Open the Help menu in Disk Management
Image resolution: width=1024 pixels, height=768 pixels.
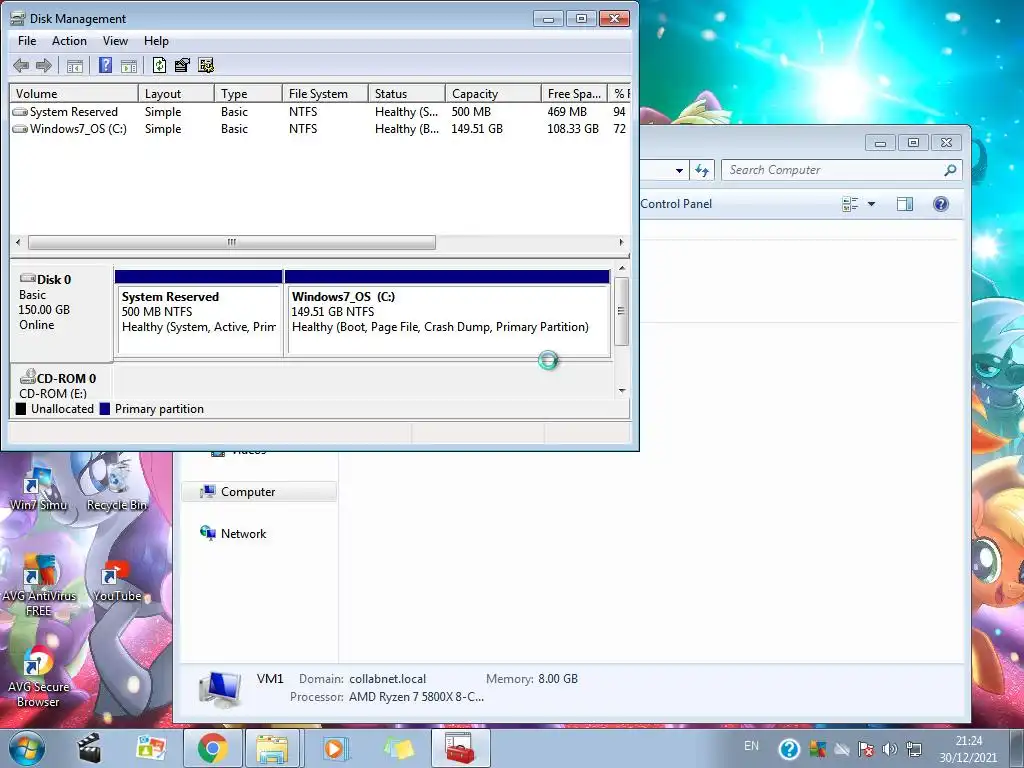point(156,40)
